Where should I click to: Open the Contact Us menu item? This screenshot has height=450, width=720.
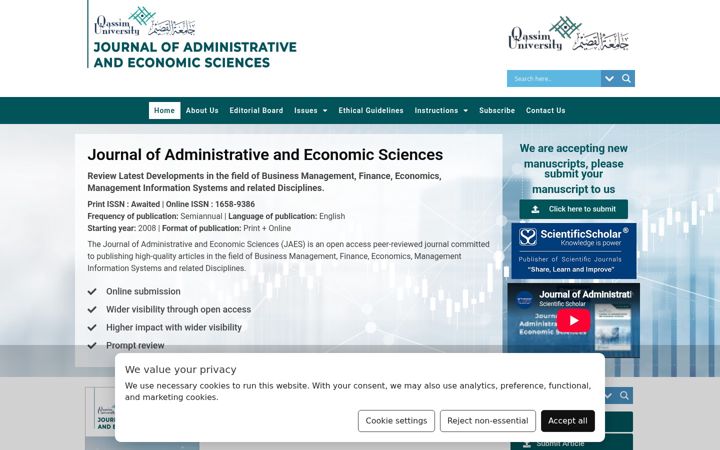click(546, 111)
